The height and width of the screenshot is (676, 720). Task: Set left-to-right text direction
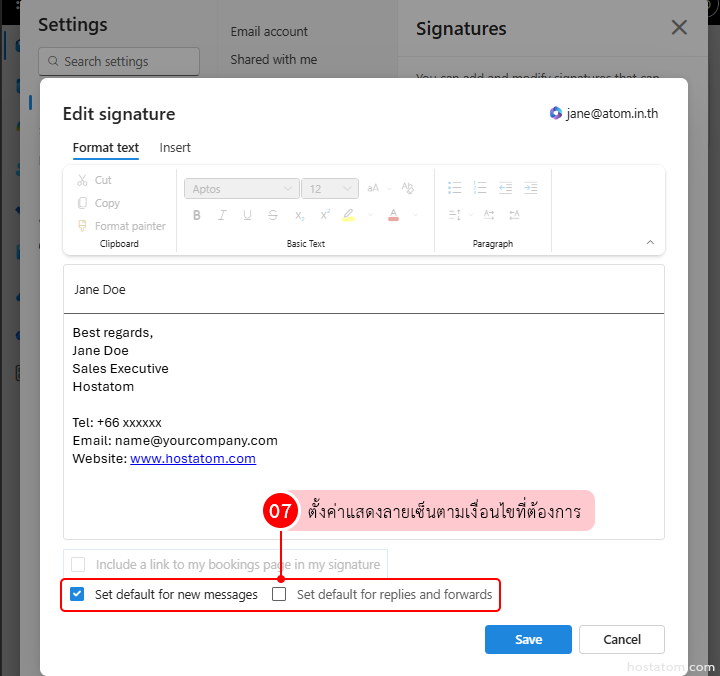[x=489, y=215]
